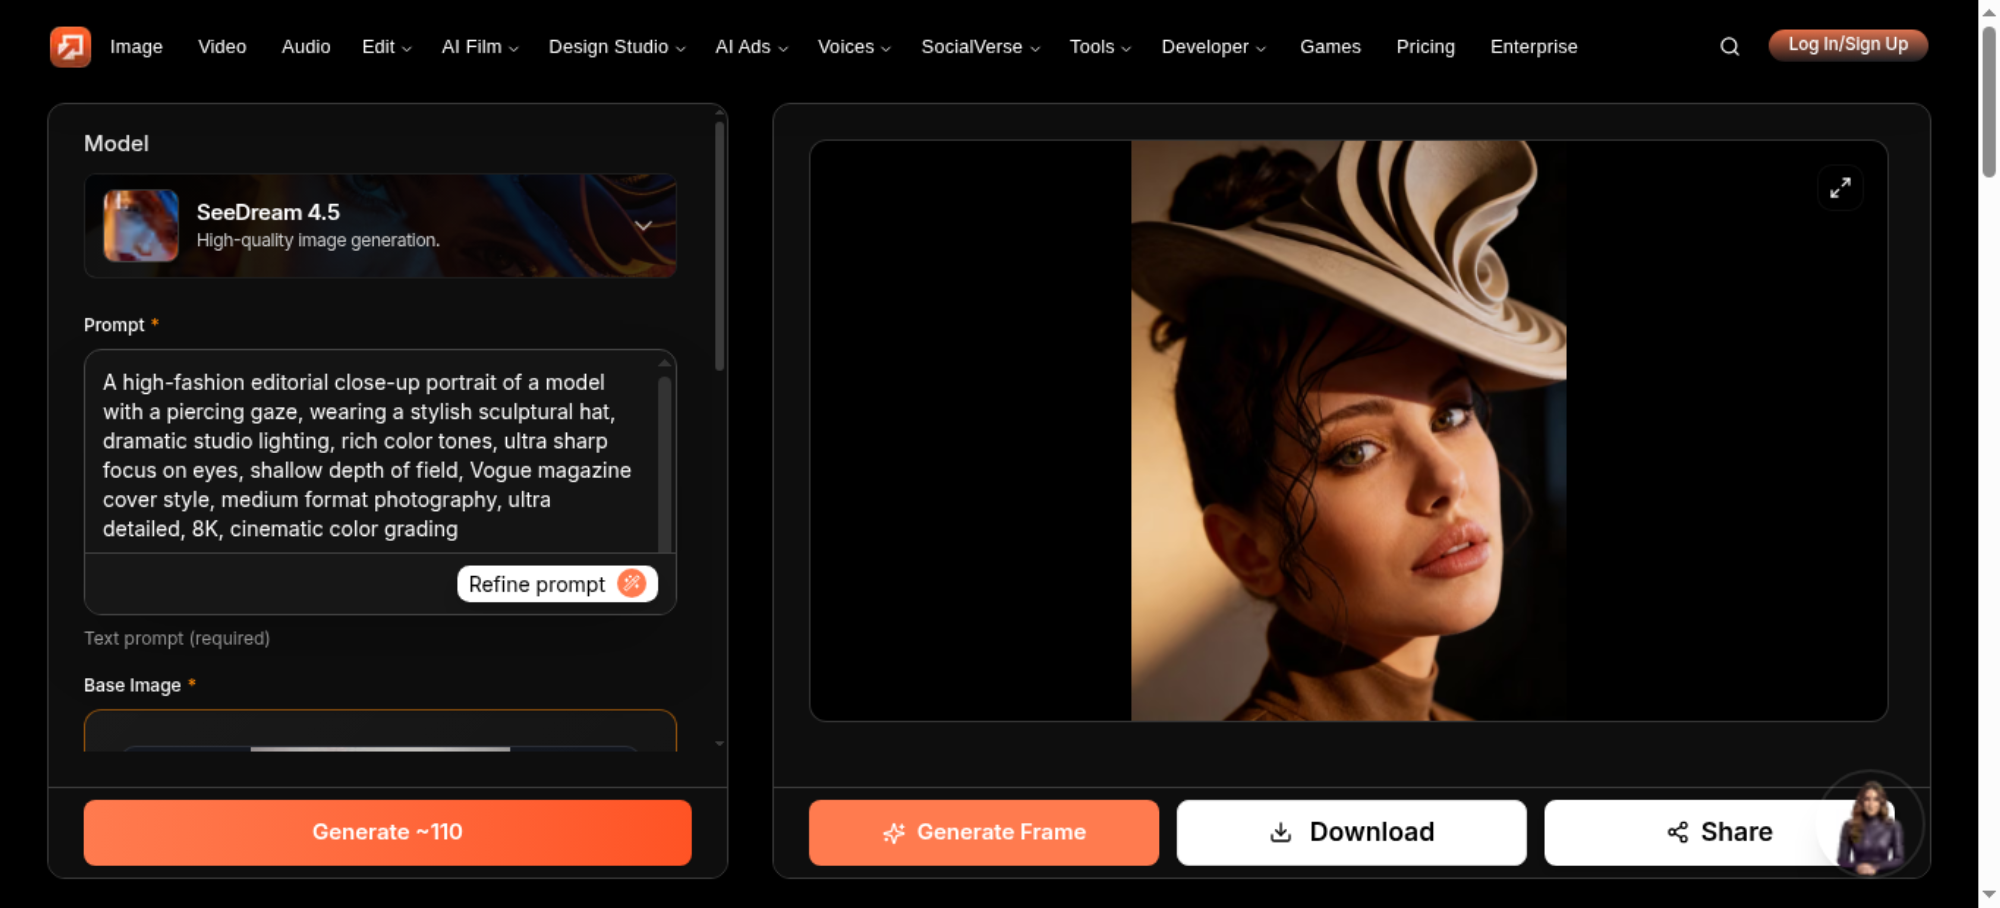
Task: Click the orange site logo icon
Action: (x=70, y=46)
